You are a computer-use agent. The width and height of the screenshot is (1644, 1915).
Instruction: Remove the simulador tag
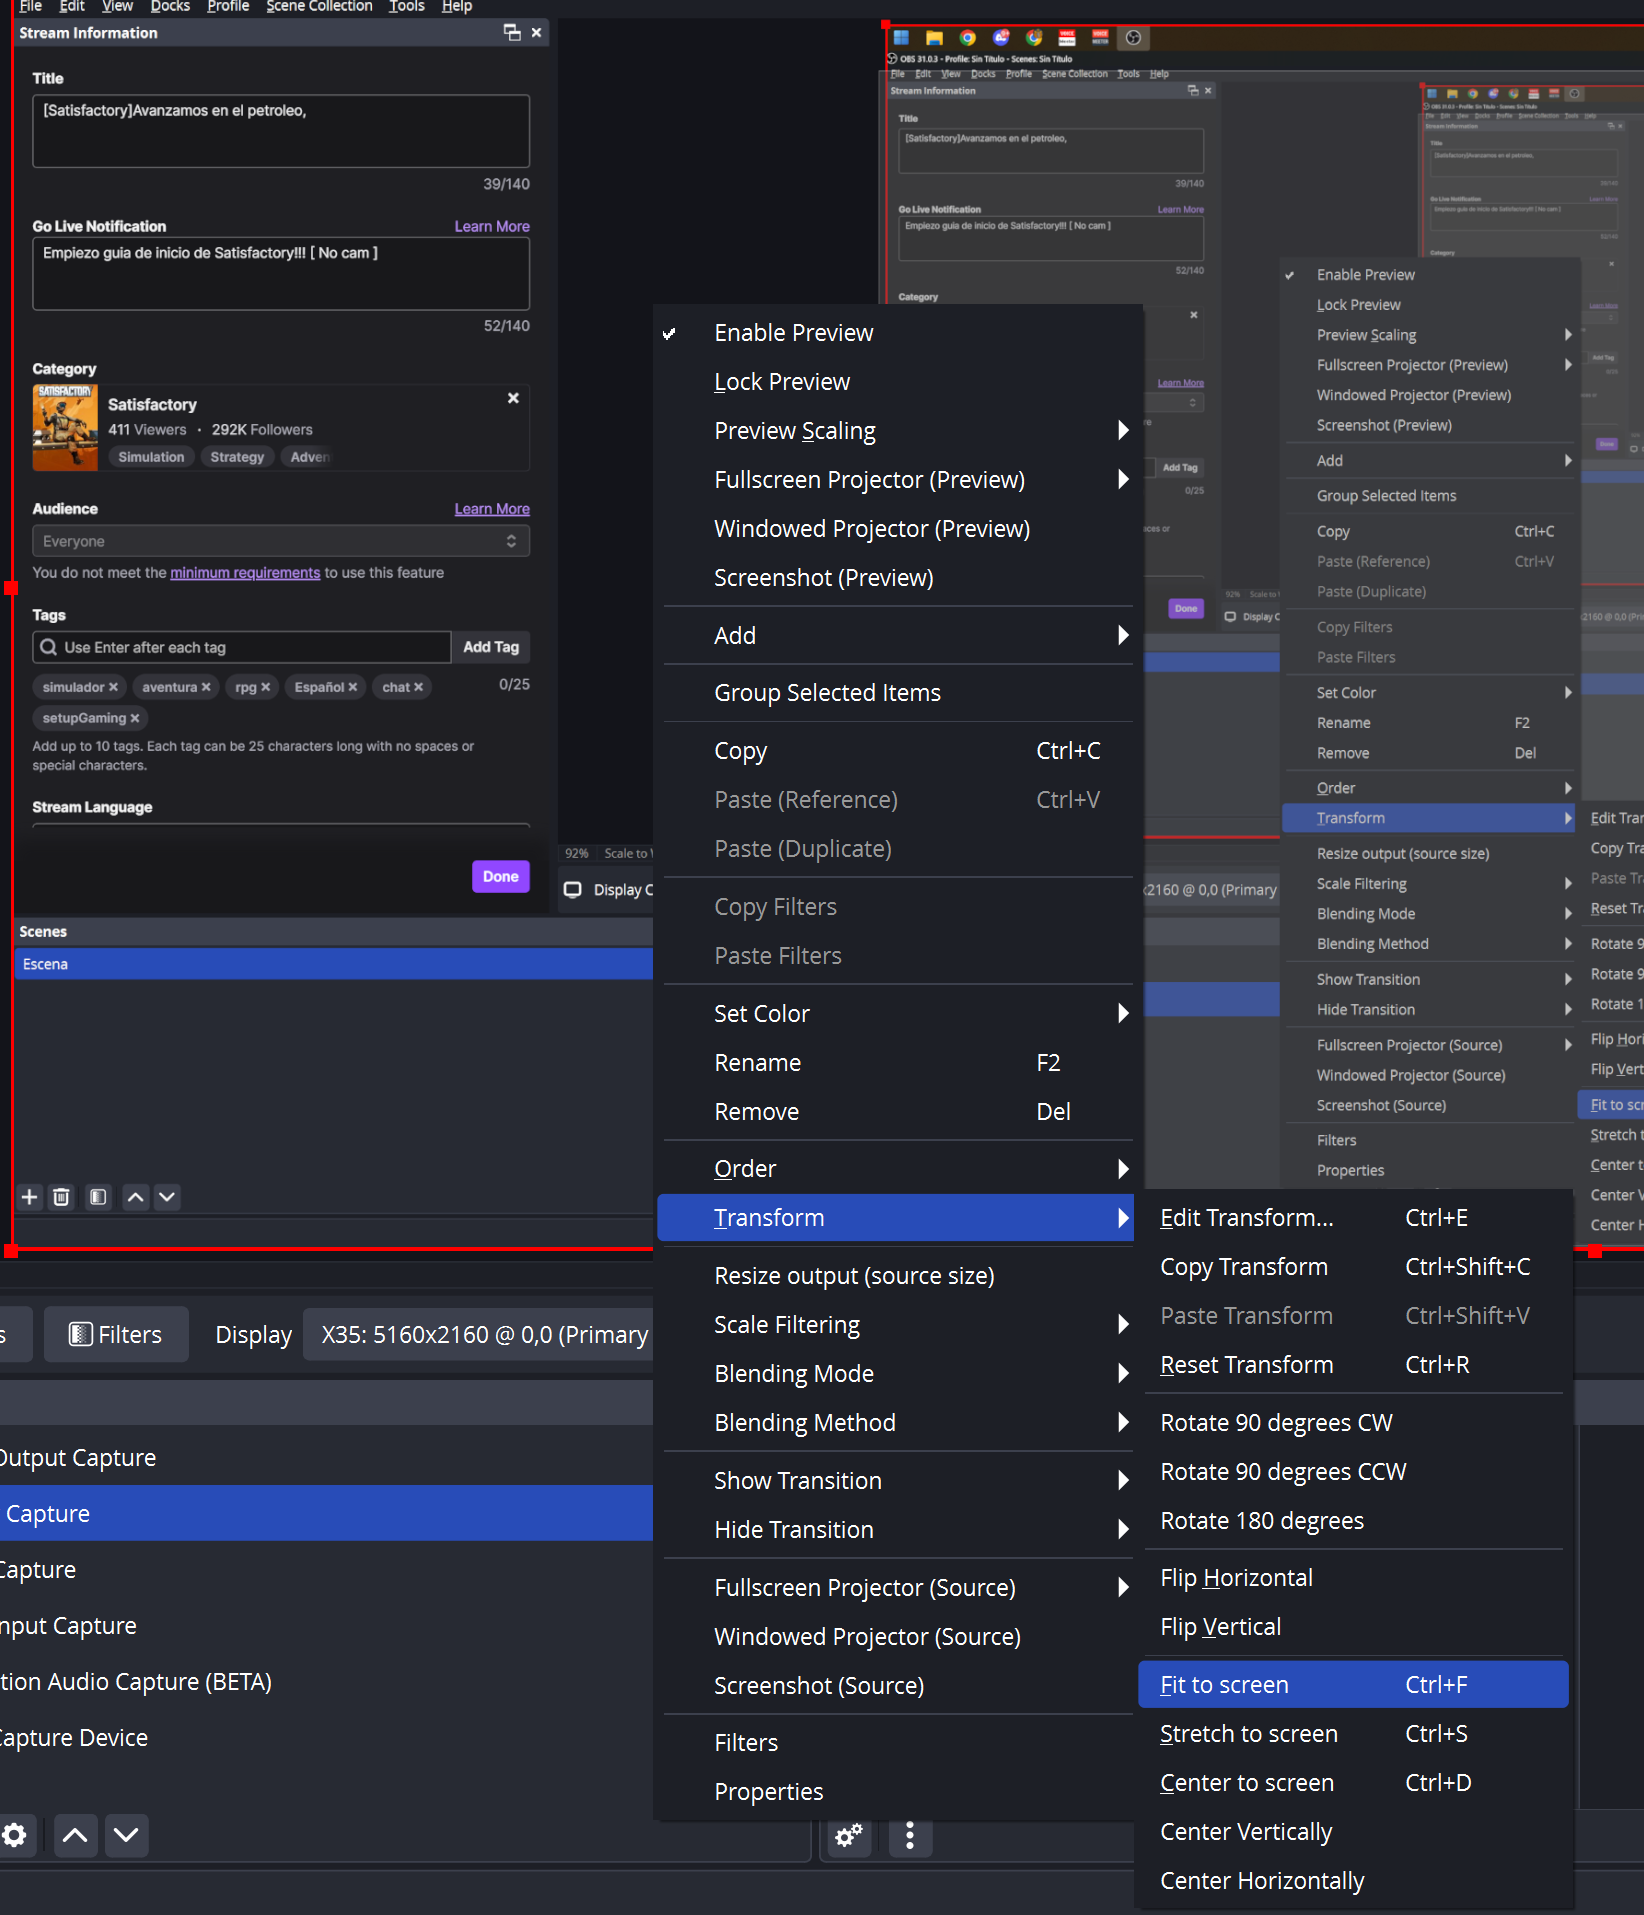[113, 687]
